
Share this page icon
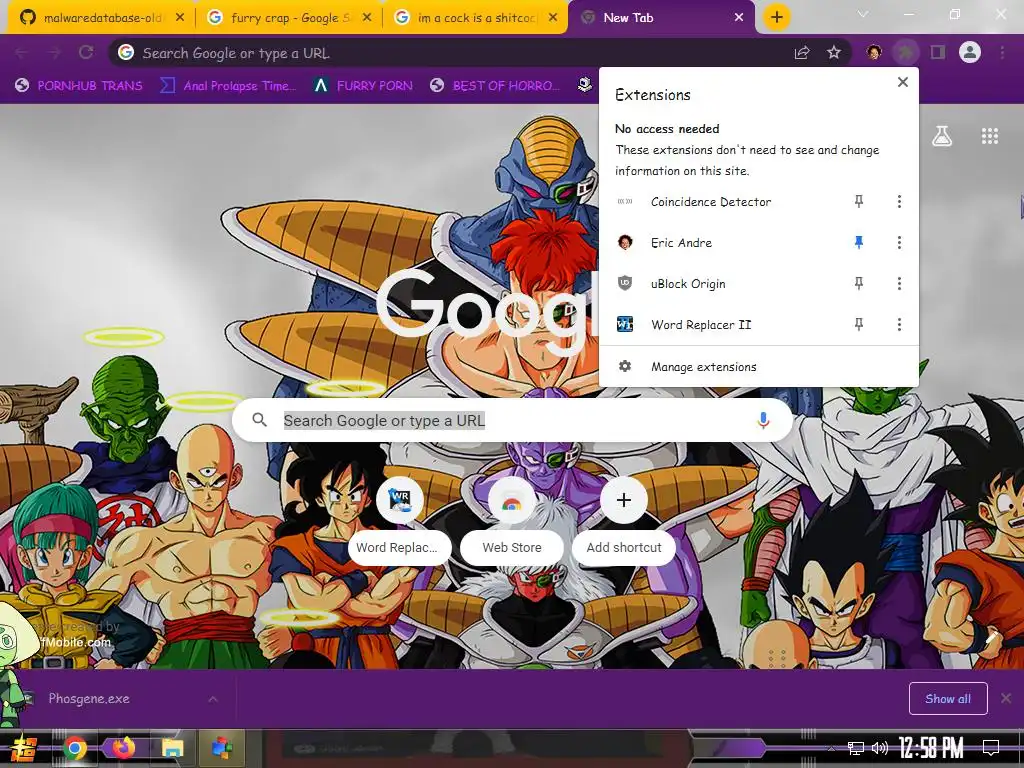coord(802,53)
